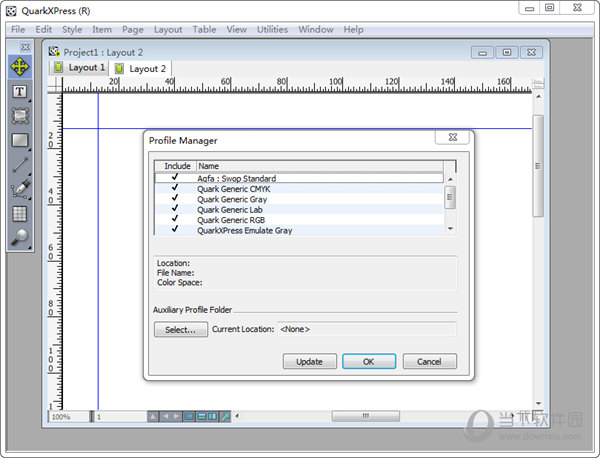Image resolution: width=600 pixels, height=458 pixels.
Task: Go to next page with right arrow
Action: [x=176, y=416]
